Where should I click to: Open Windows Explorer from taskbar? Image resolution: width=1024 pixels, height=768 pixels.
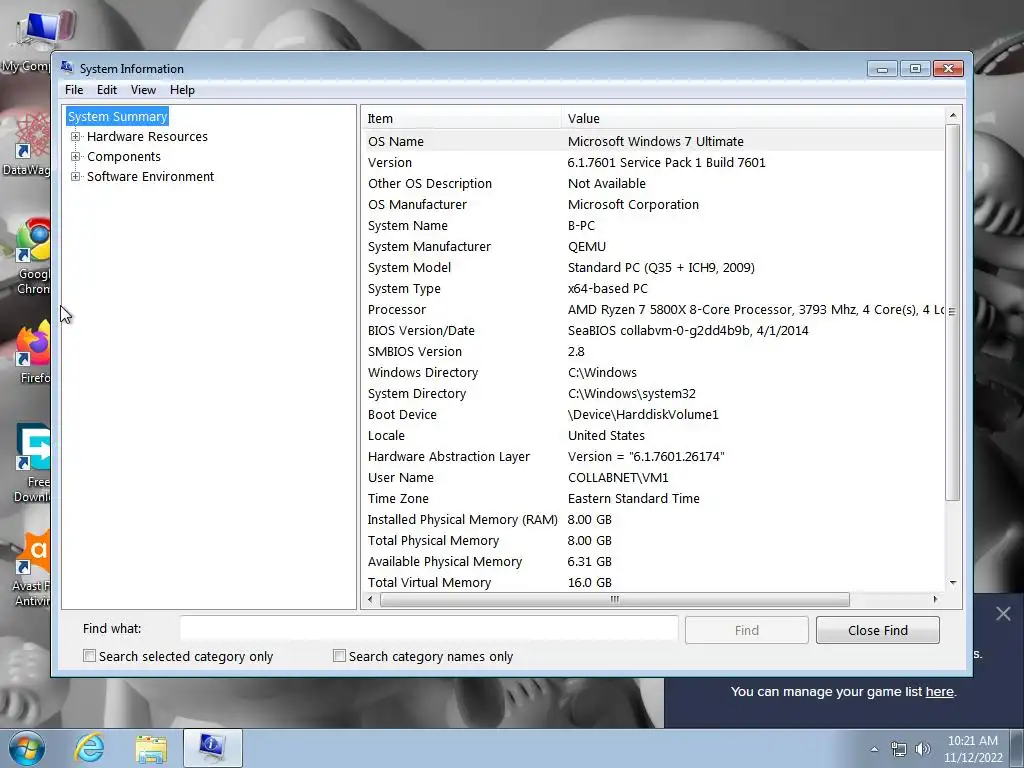click(x=151, y=748)
